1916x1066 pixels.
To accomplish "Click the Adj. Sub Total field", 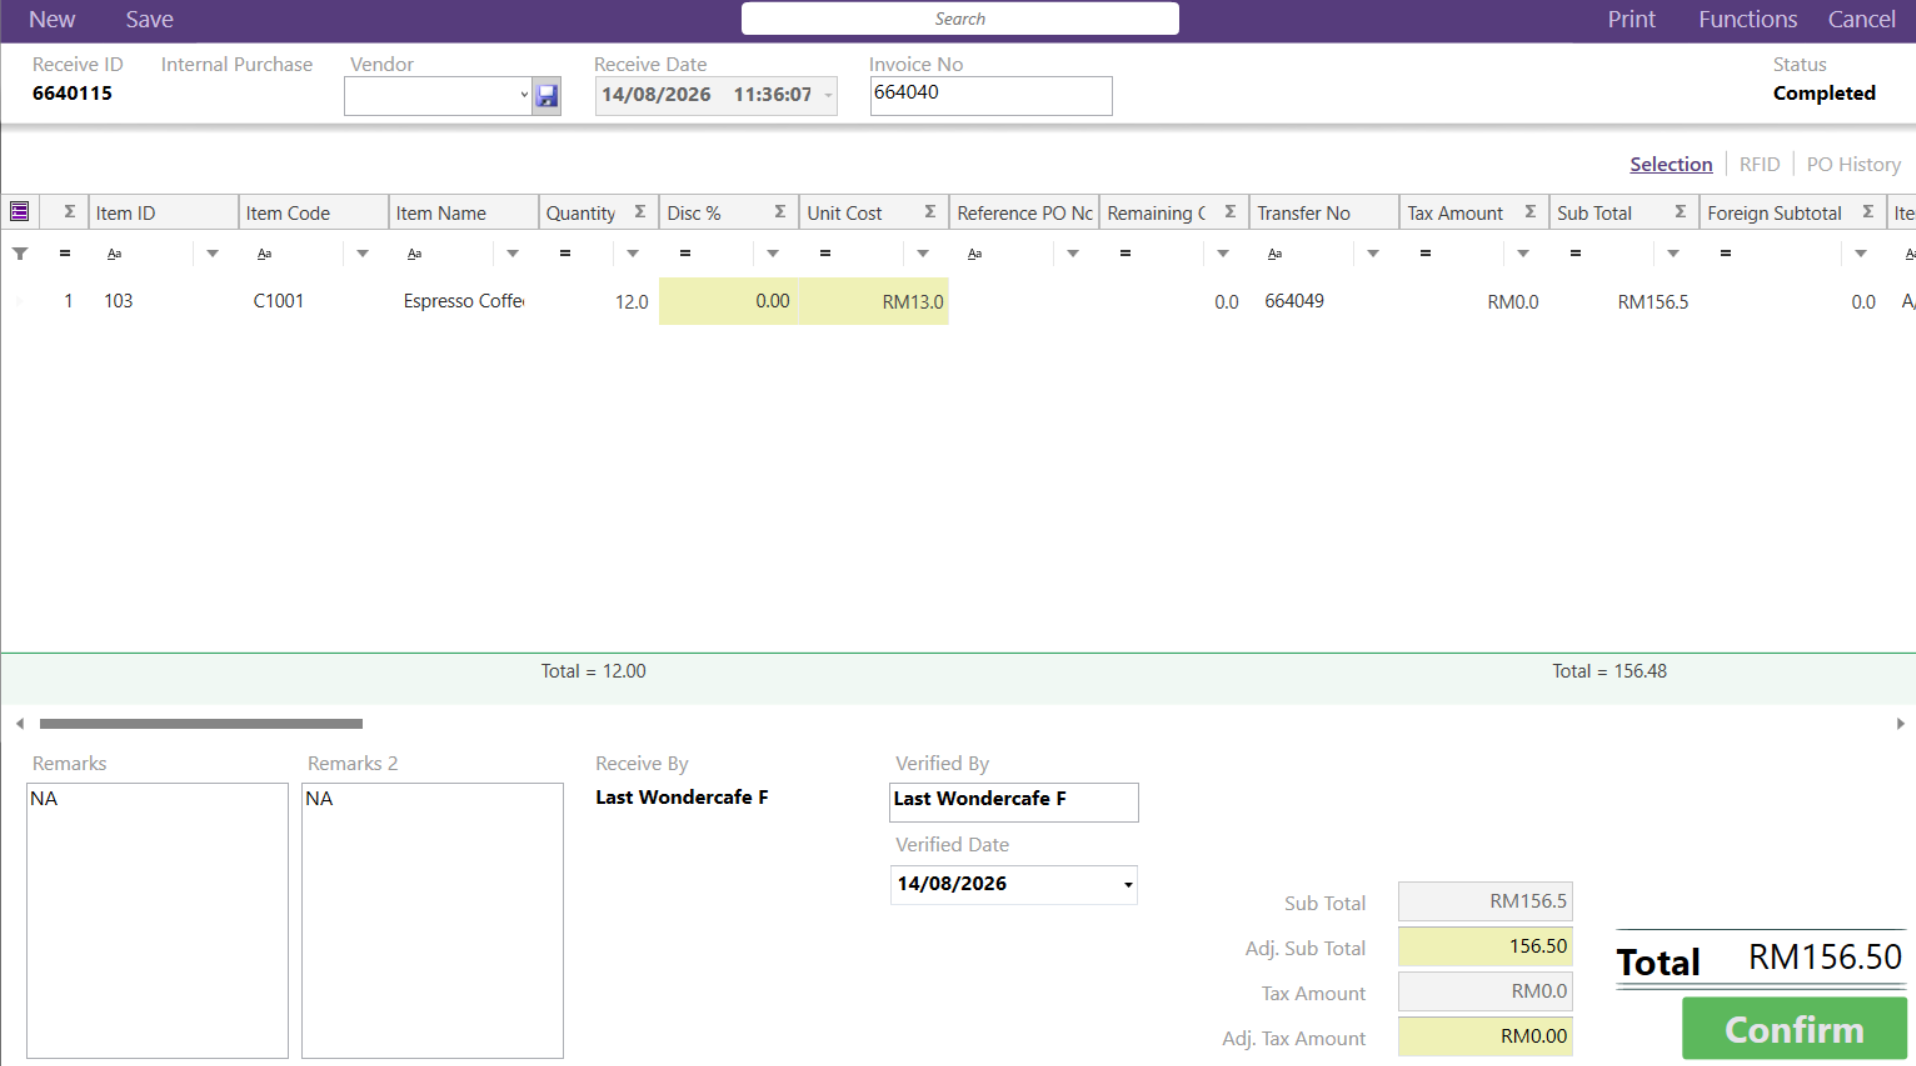I will [1485, 946].
